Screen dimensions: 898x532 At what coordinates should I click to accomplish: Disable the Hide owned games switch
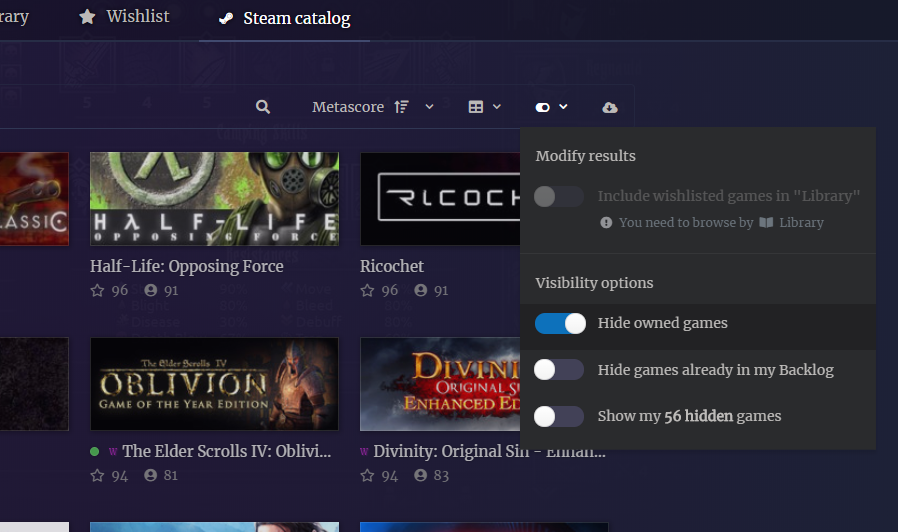pos(560,324)
